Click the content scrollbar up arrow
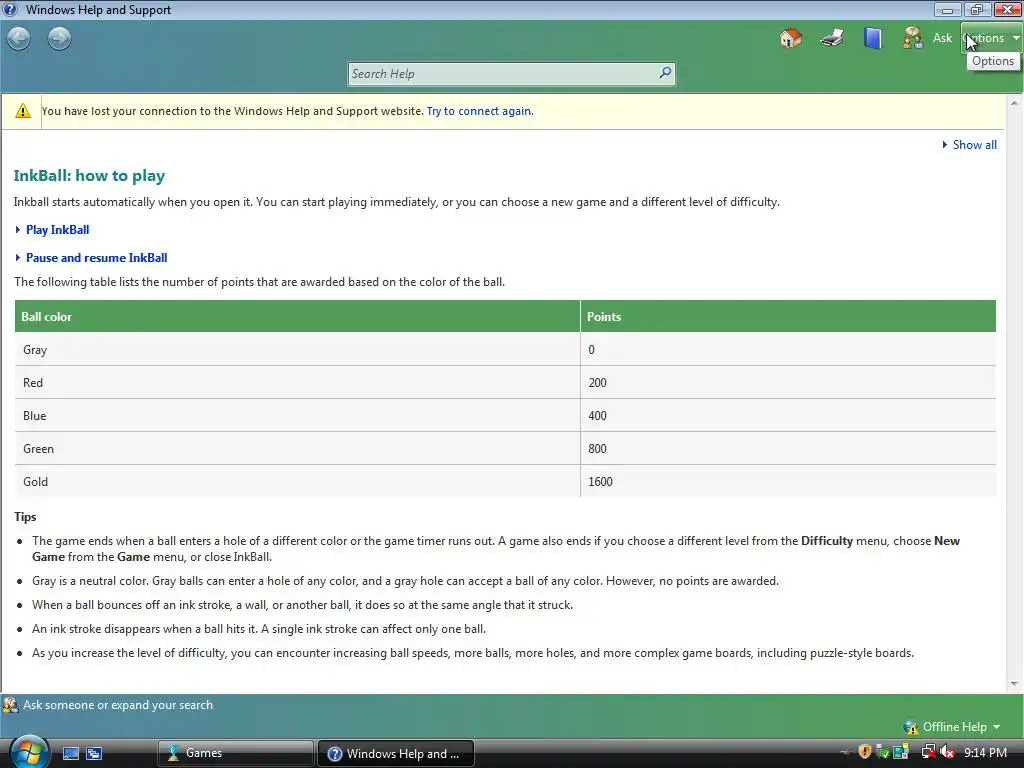This screenshot has height=768, width=1024. click(1014, 103)
